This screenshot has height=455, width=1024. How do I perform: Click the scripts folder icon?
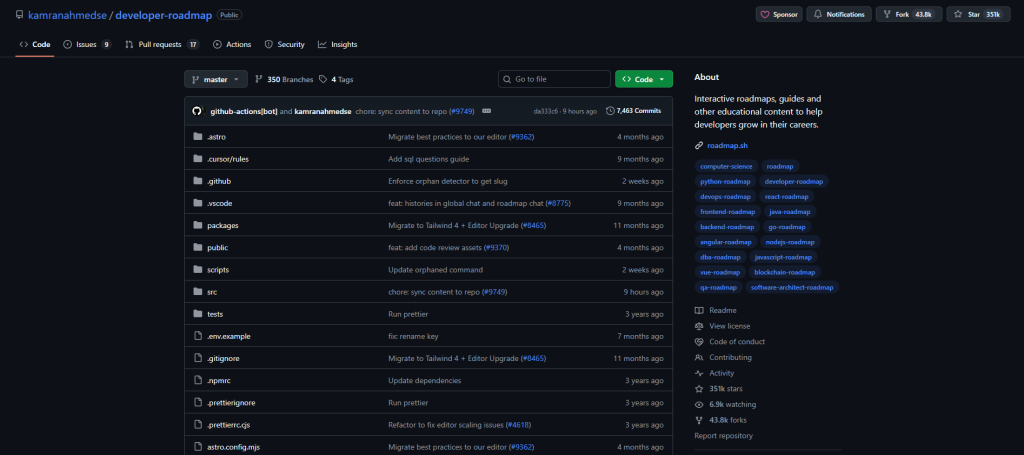tap(198, 270)
